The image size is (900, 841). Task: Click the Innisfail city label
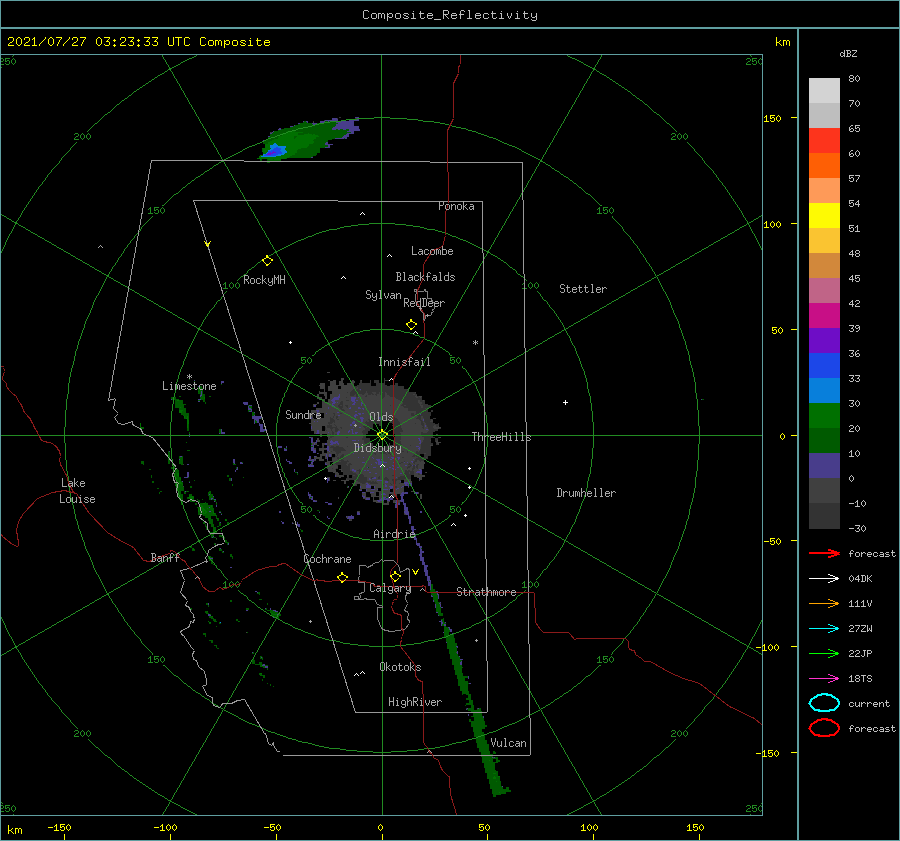[405, 362]
